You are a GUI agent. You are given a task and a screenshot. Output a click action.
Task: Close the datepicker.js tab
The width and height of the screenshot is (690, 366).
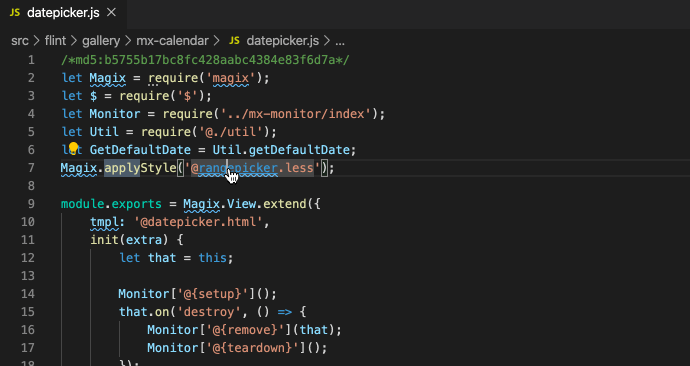(112, 13)
